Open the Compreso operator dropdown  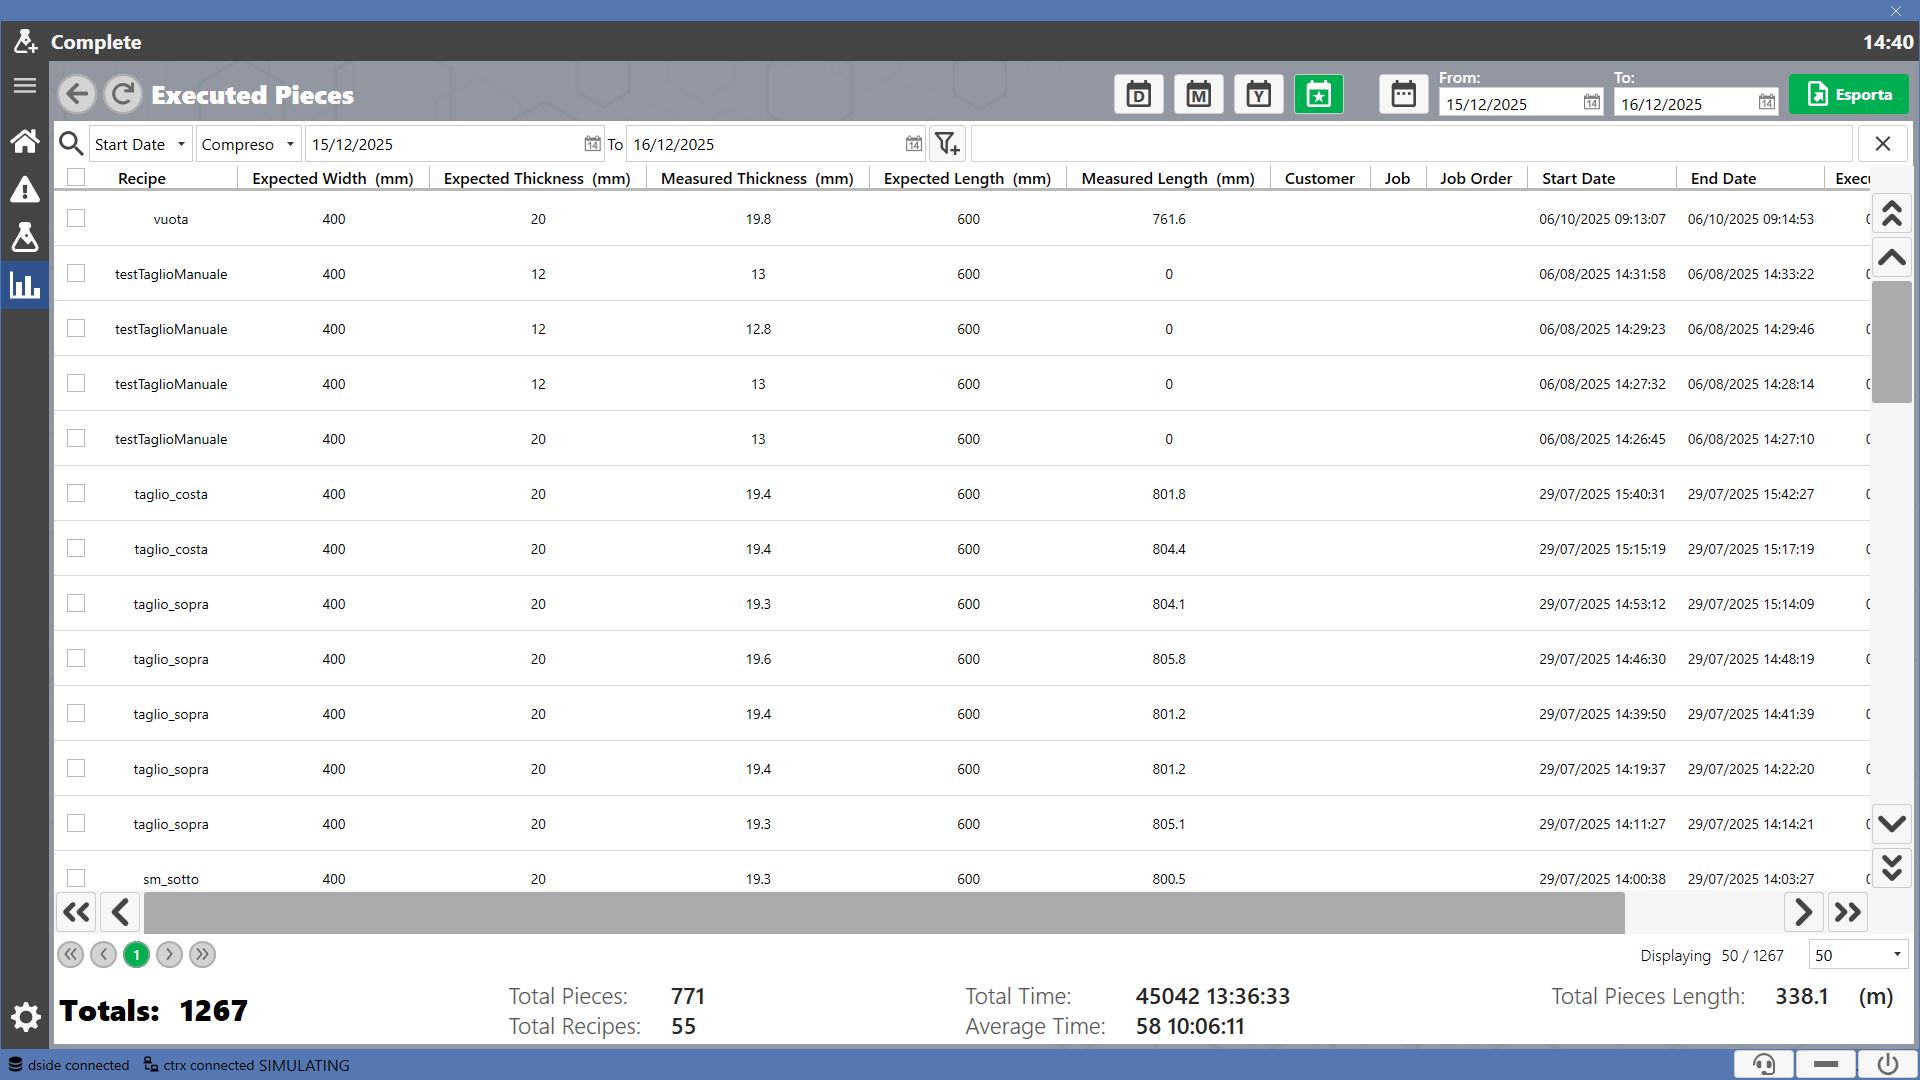pos(249,144)
